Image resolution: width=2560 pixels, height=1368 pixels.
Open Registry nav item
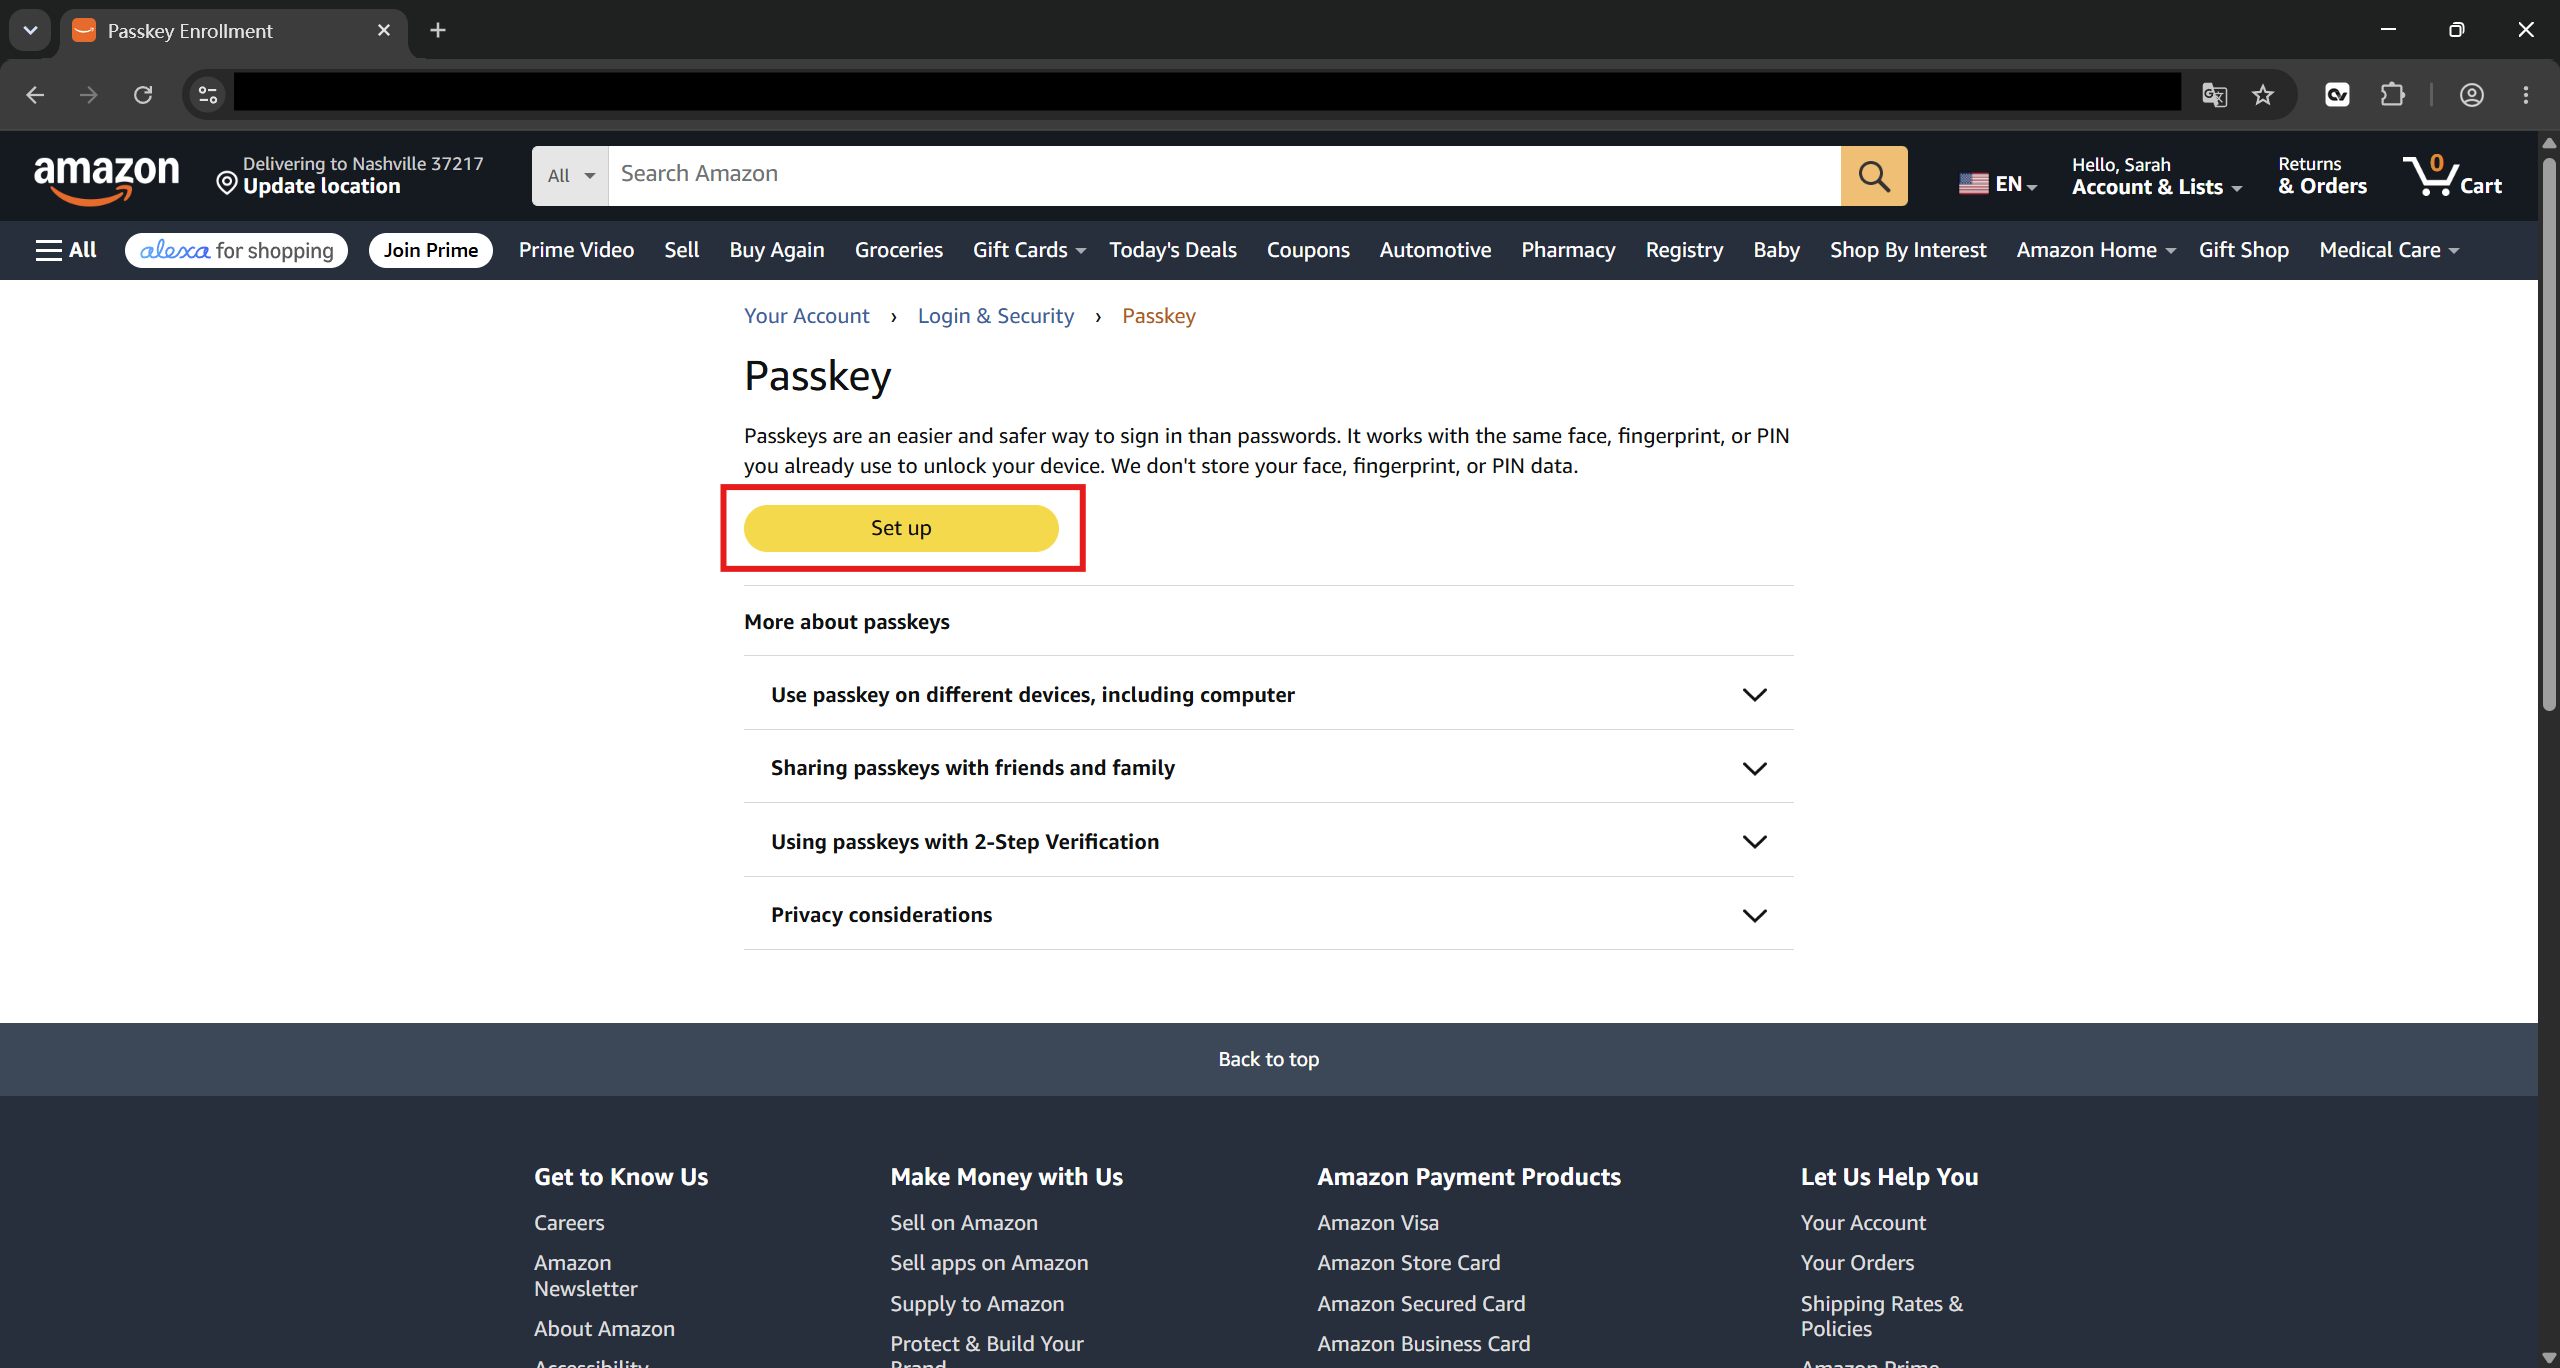tap(1684, 250)
